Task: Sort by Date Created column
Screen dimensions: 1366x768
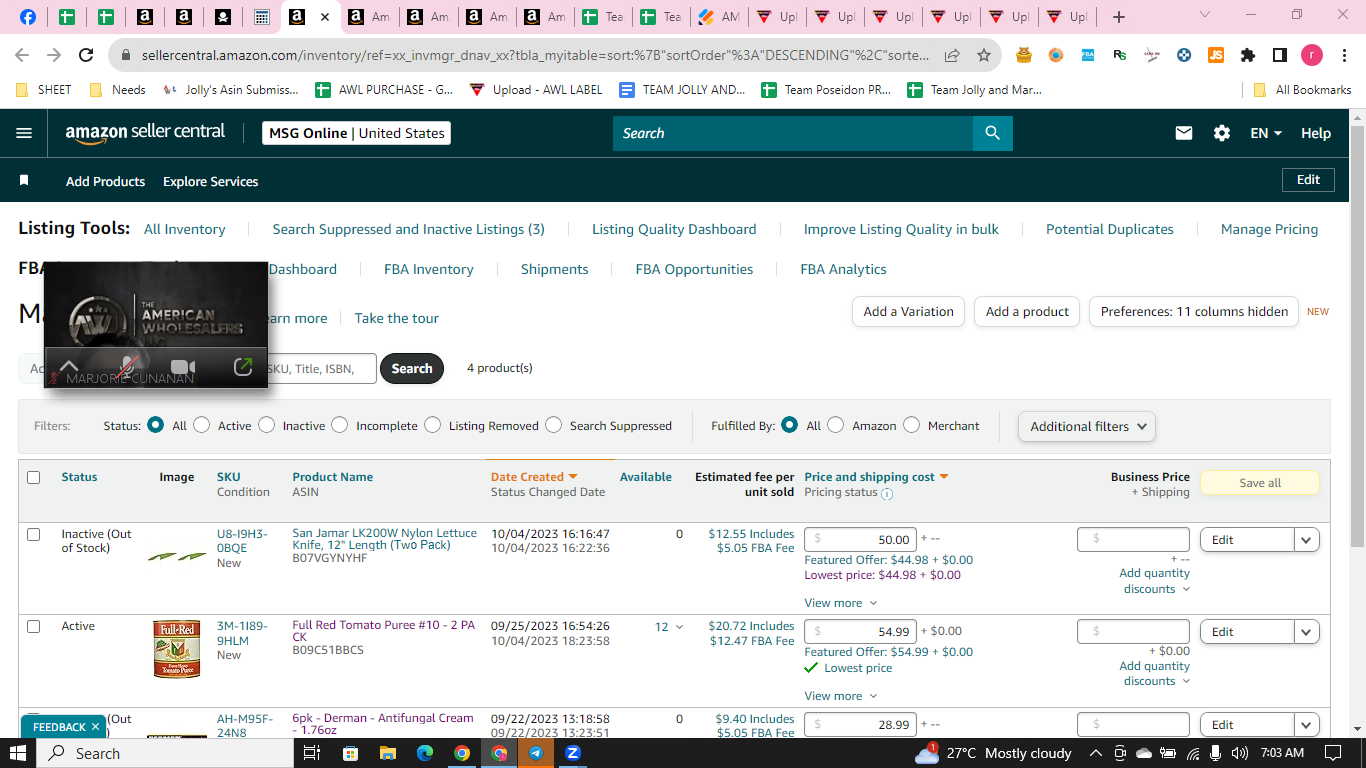Action: [x=534, y=477]
